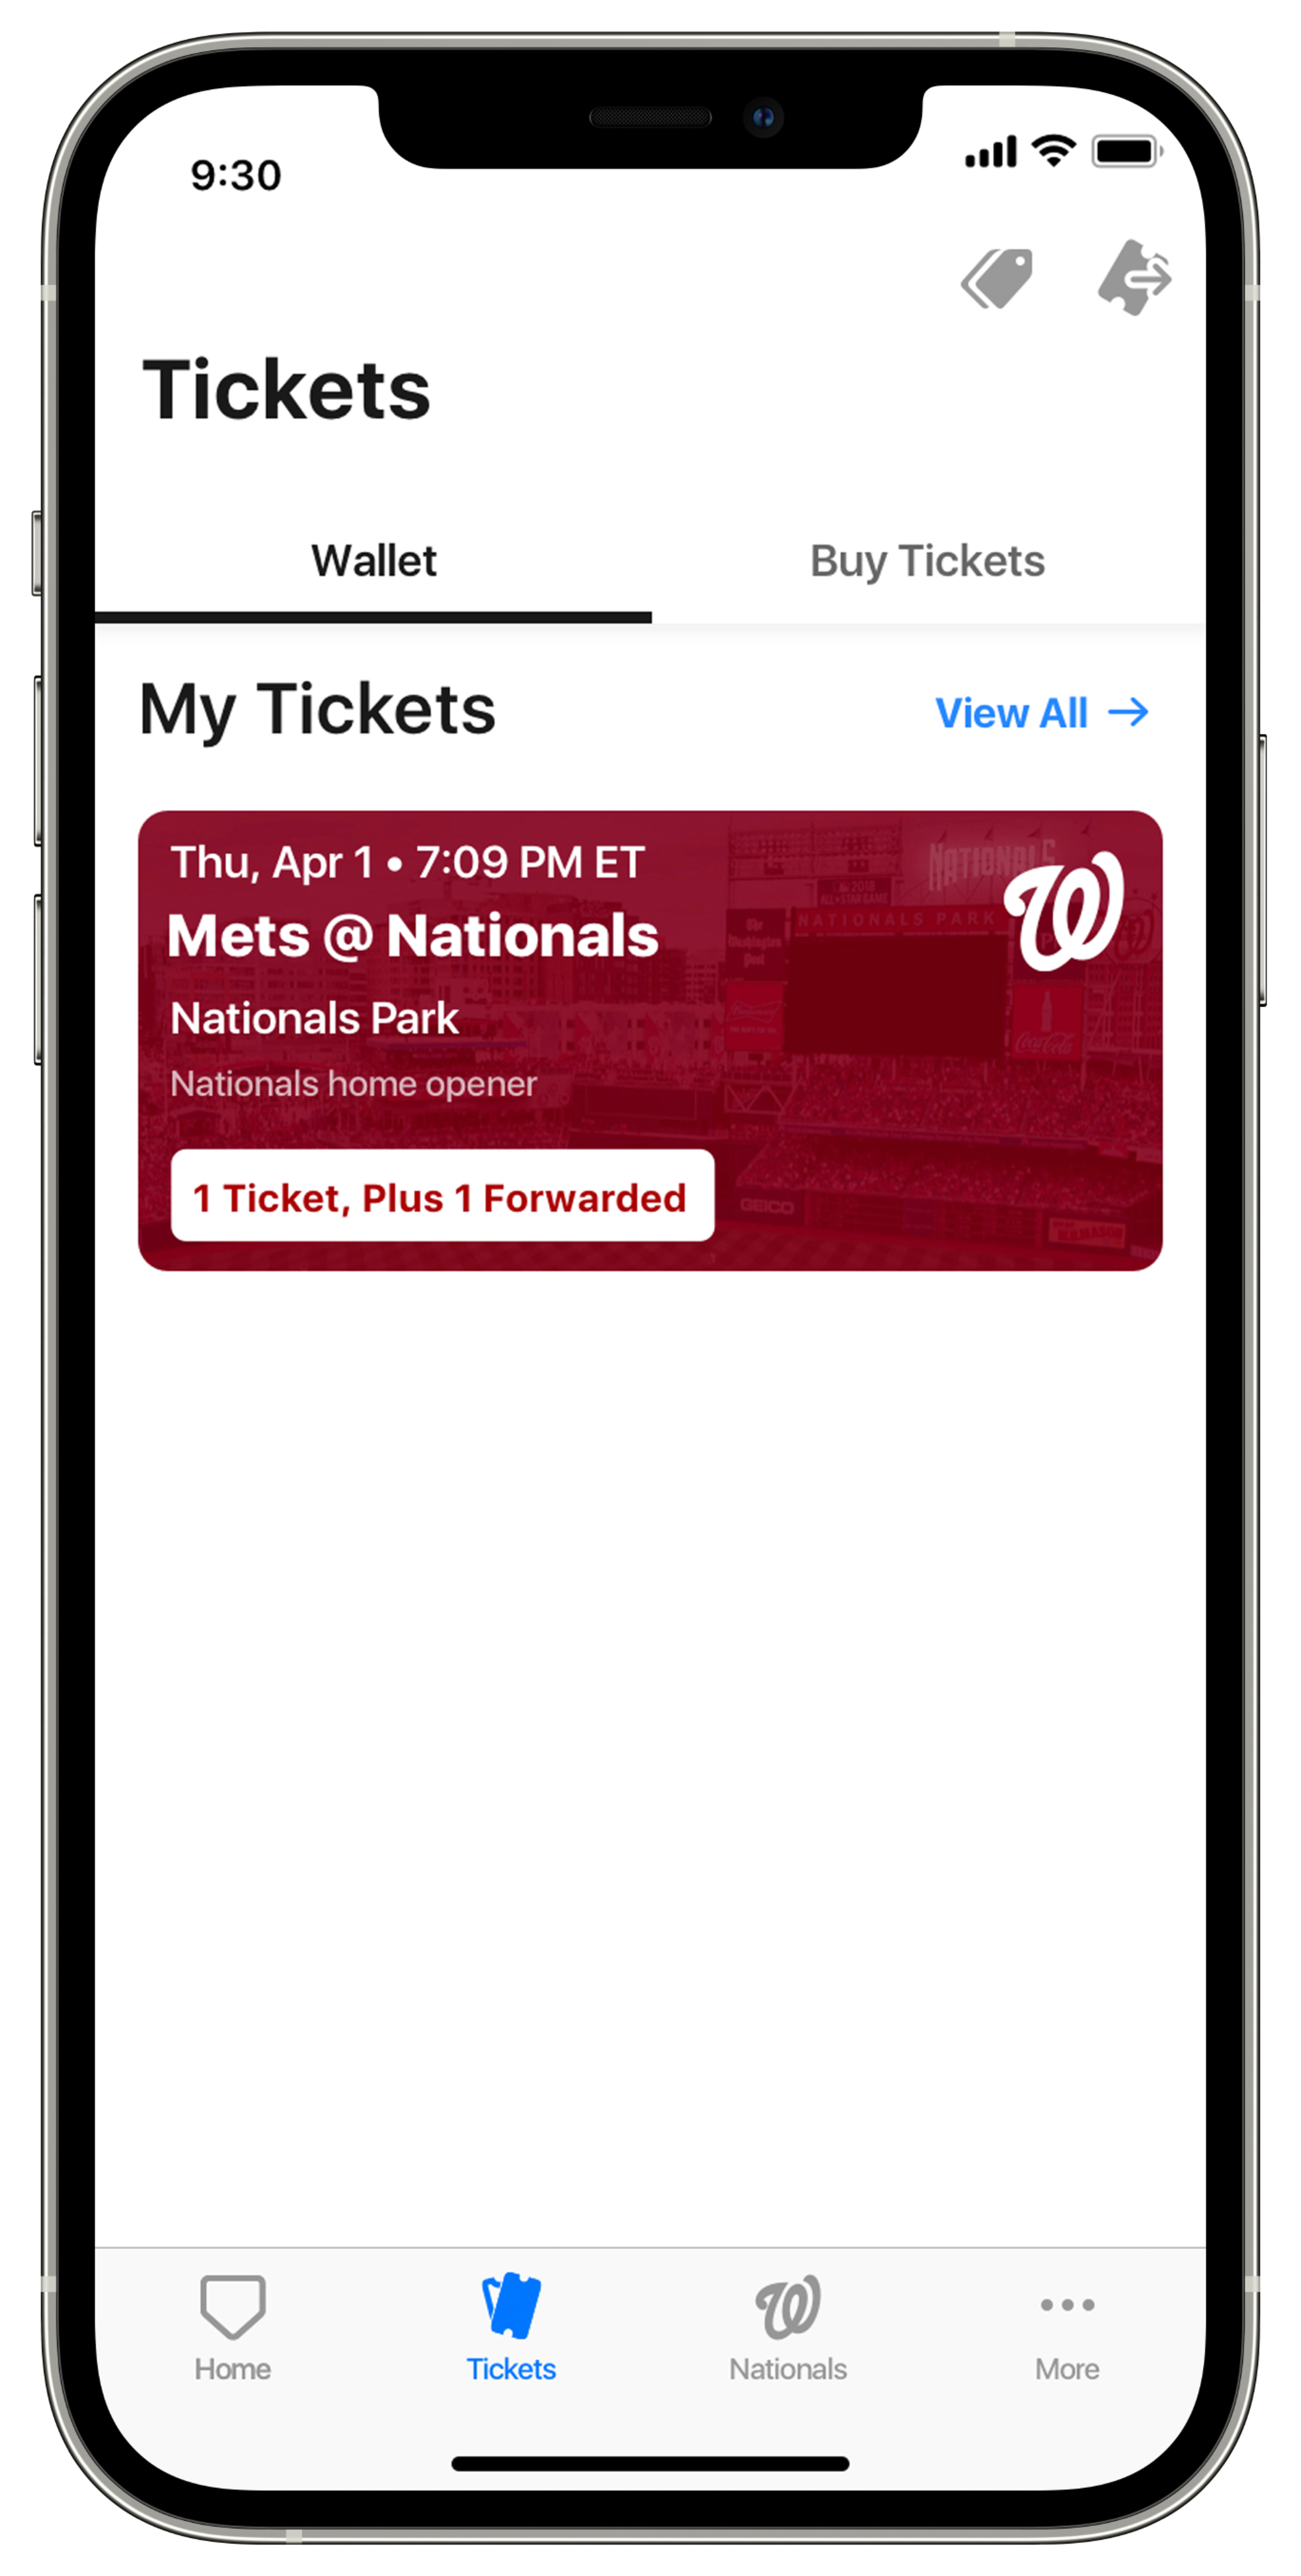Tap '1 Ticket, Plus 1 Forwarded' button
1301x2576 pixels.
pos(438,1196)
